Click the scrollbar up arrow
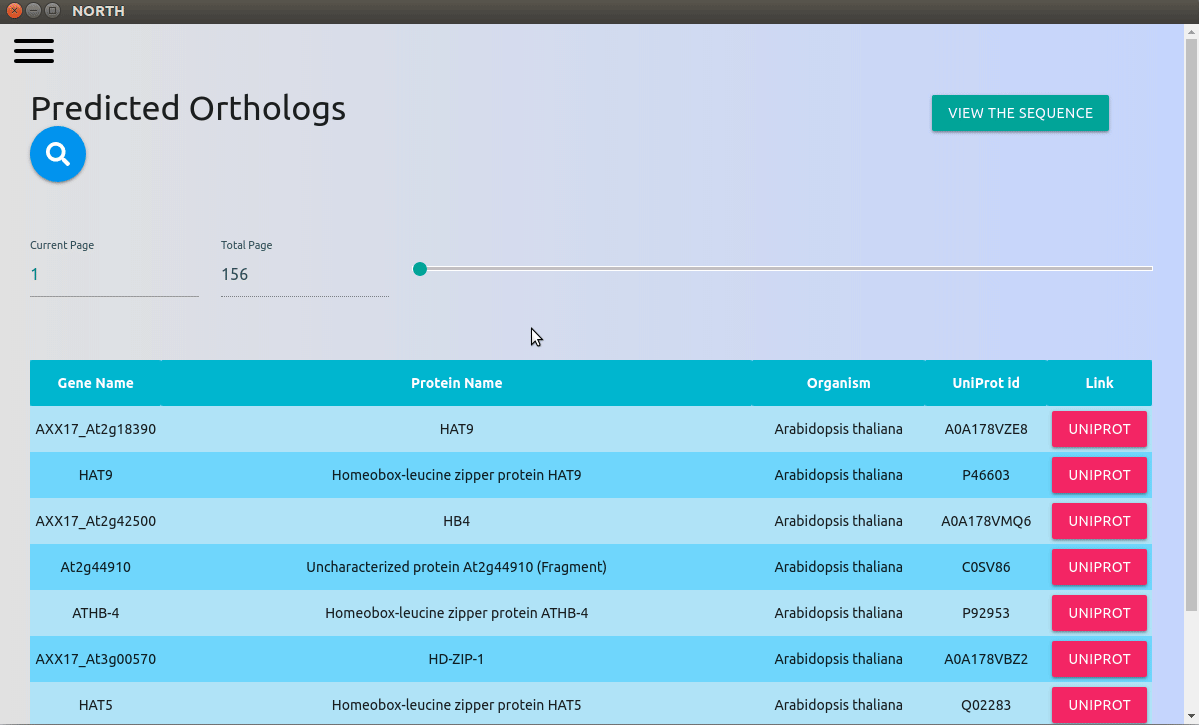Image resolution: width=1199 pixels, height=725 pixels. (1191, 32)
